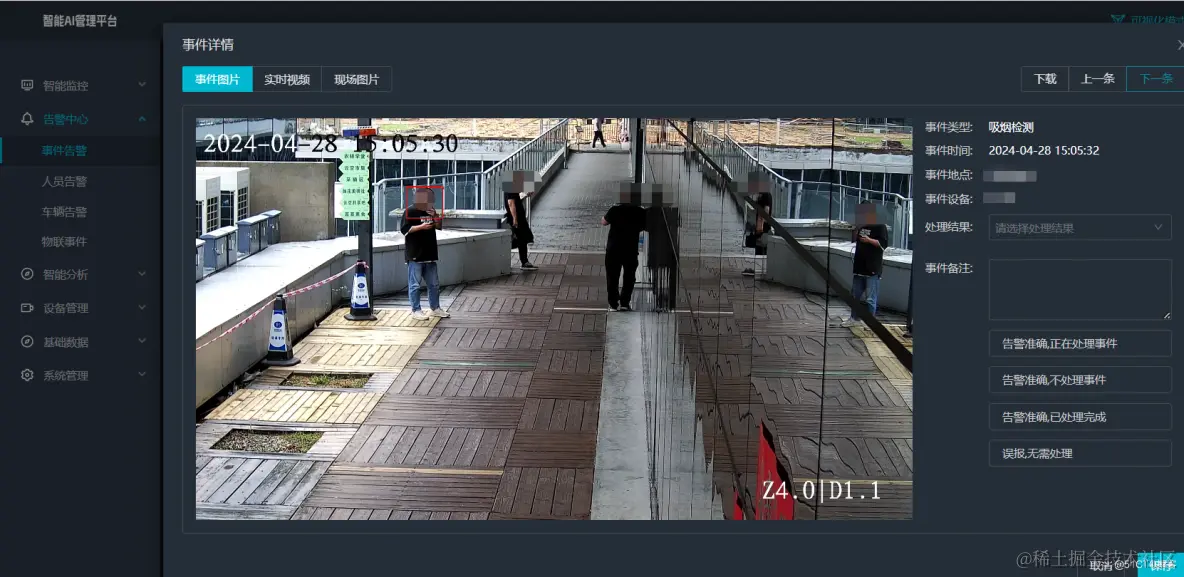This screenshot has width=1184, height=577.
Task: Switch to the 实时视频 tab
Action: (287, 79)
